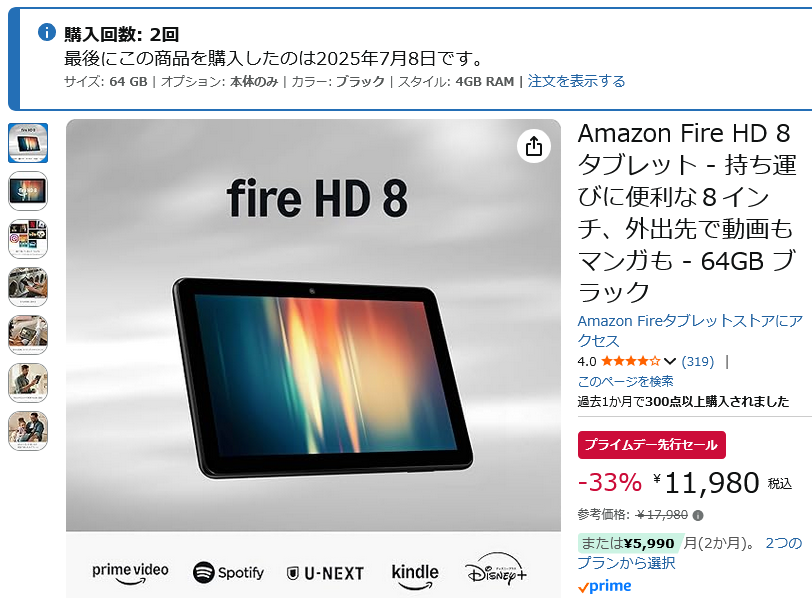812x598 pixels.
Task: Open the Amazon Fireタブレットストア link
Action: 690,331
